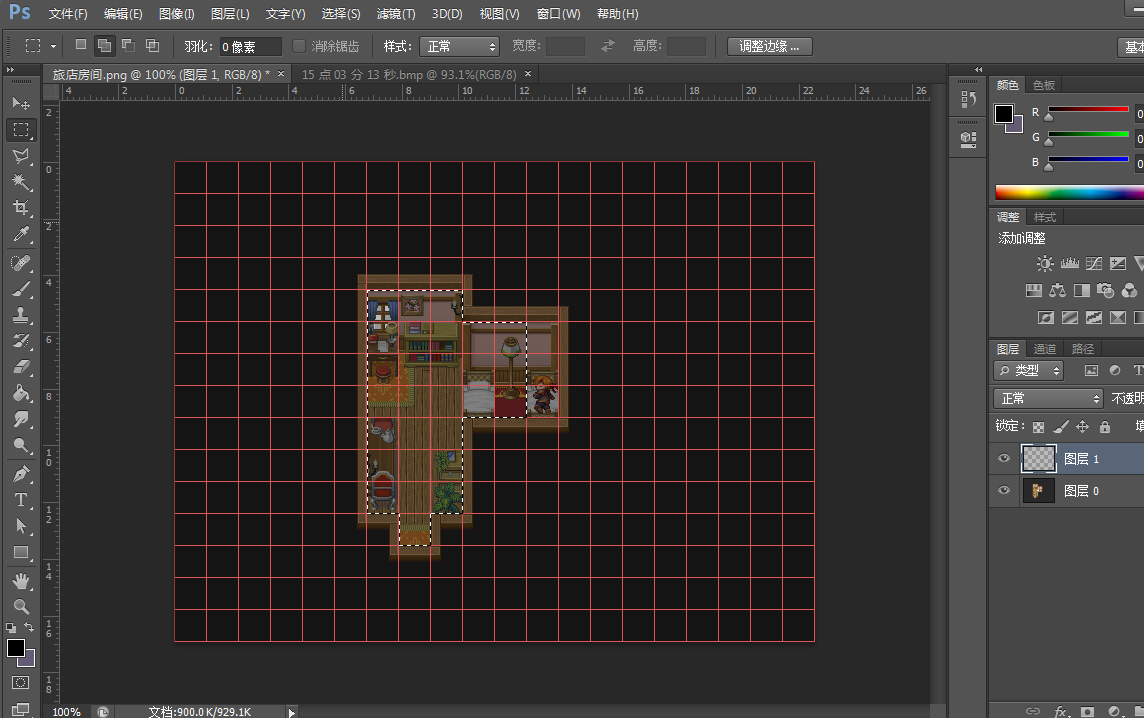The width and height of the screenshot is (1144, 718).
Task: Choose Subtract from Selection mode
Action: [x=128, y=45]
